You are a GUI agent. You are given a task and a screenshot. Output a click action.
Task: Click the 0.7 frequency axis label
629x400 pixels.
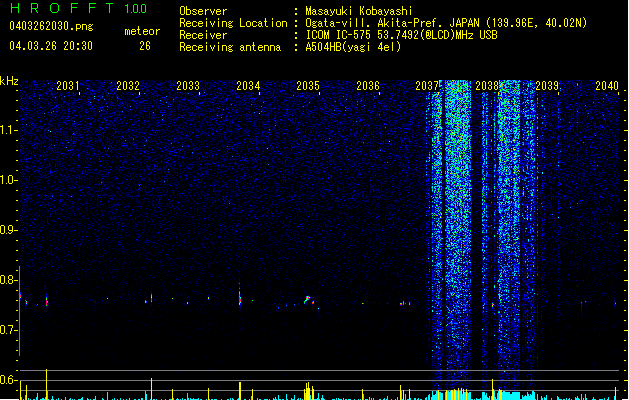coord(9,330)
